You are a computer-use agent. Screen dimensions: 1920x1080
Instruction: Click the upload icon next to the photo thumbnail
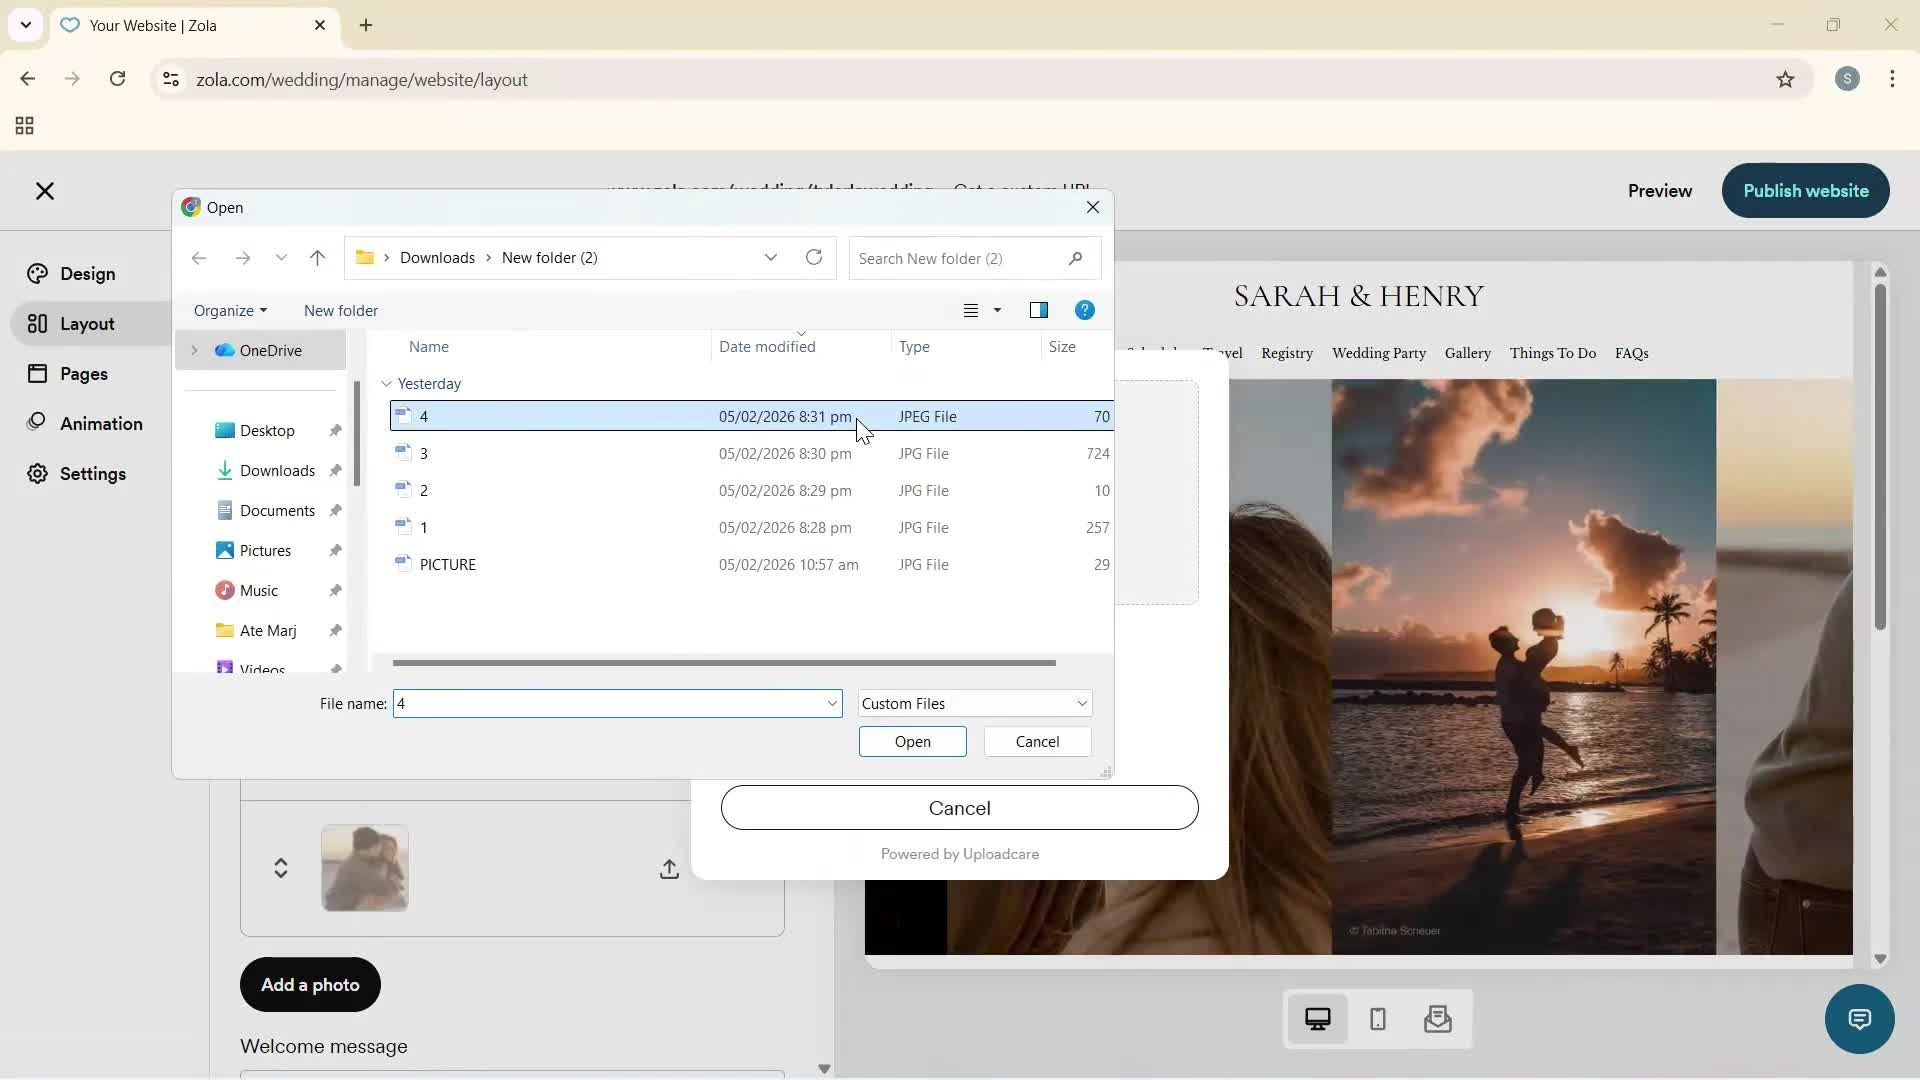(x=669, y=868)
